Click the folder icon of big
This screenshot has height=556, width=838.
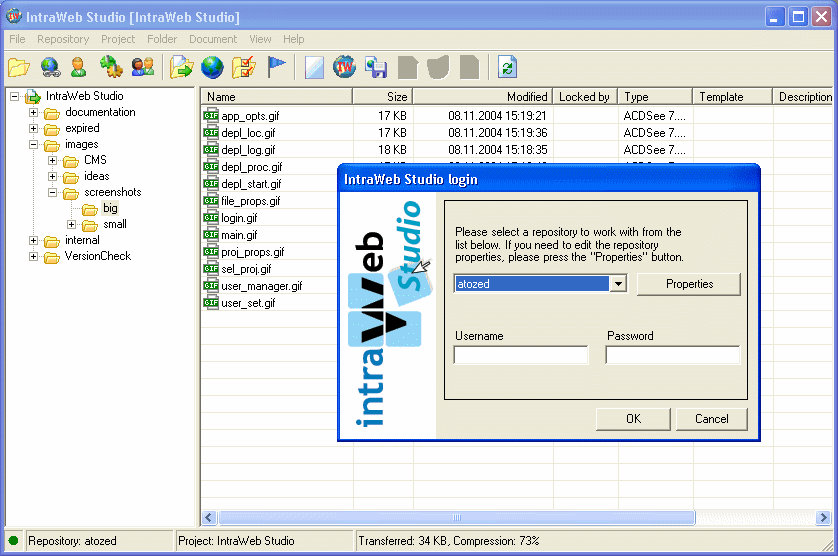coord(90,209)
